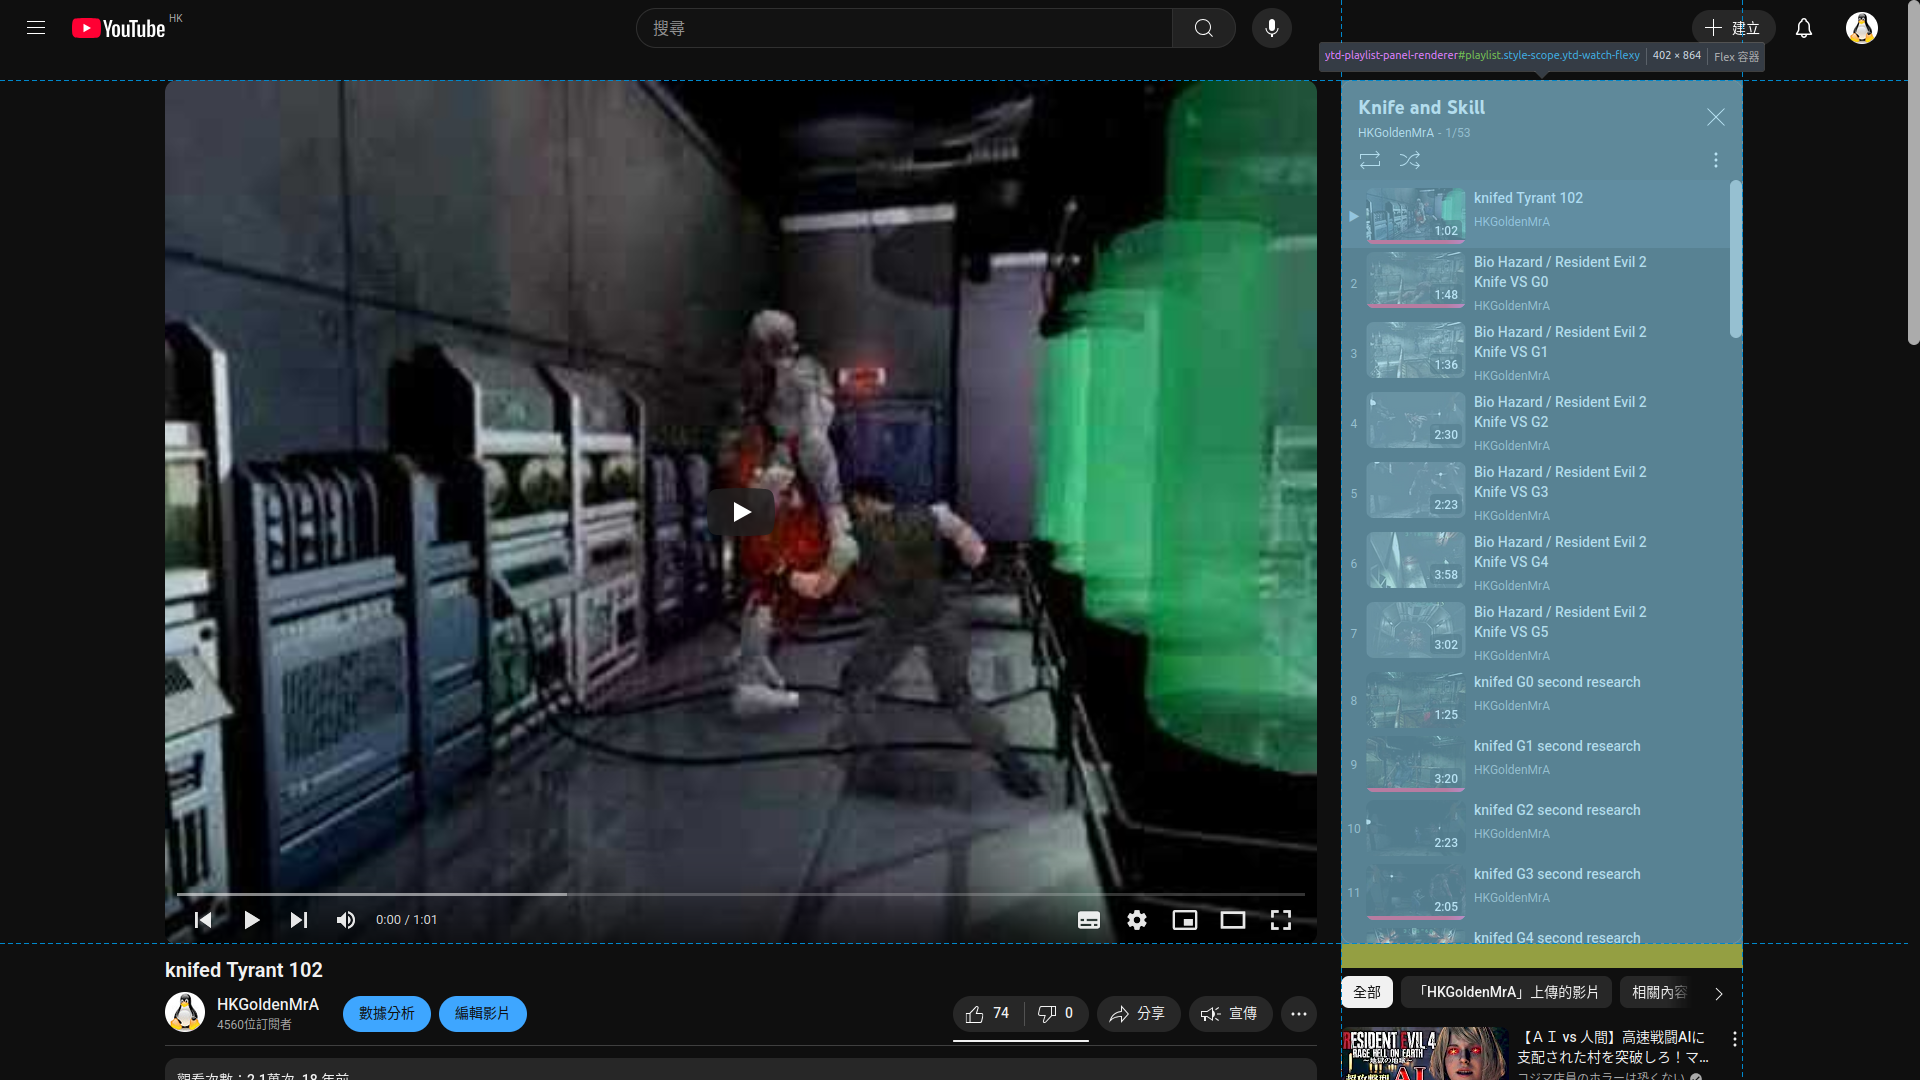
Task: Go to YouTube home via logo
Action: pos(119,28)
